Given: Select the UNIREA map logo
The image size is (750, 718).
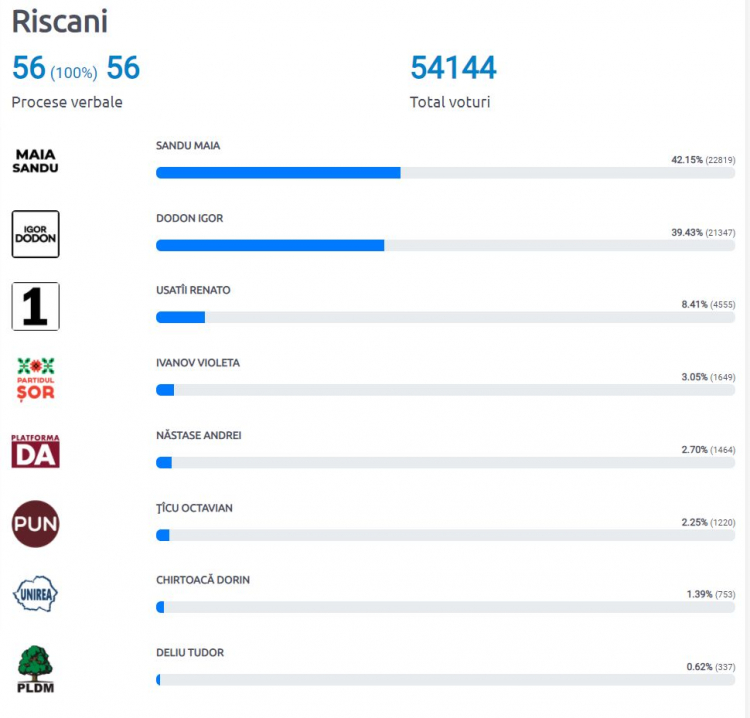Looking at the screenshot, I should (35, 594).
